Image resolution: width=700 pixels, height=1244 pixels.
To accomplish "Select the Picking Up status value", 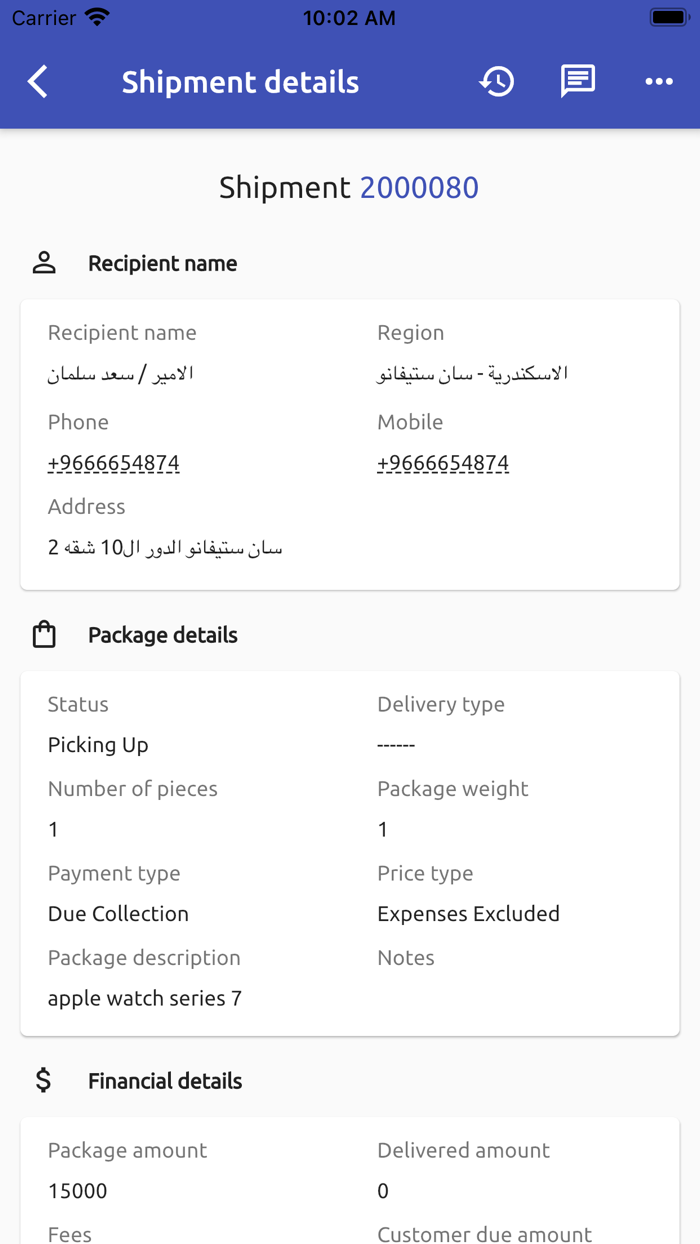I will [x=98, y=745].
